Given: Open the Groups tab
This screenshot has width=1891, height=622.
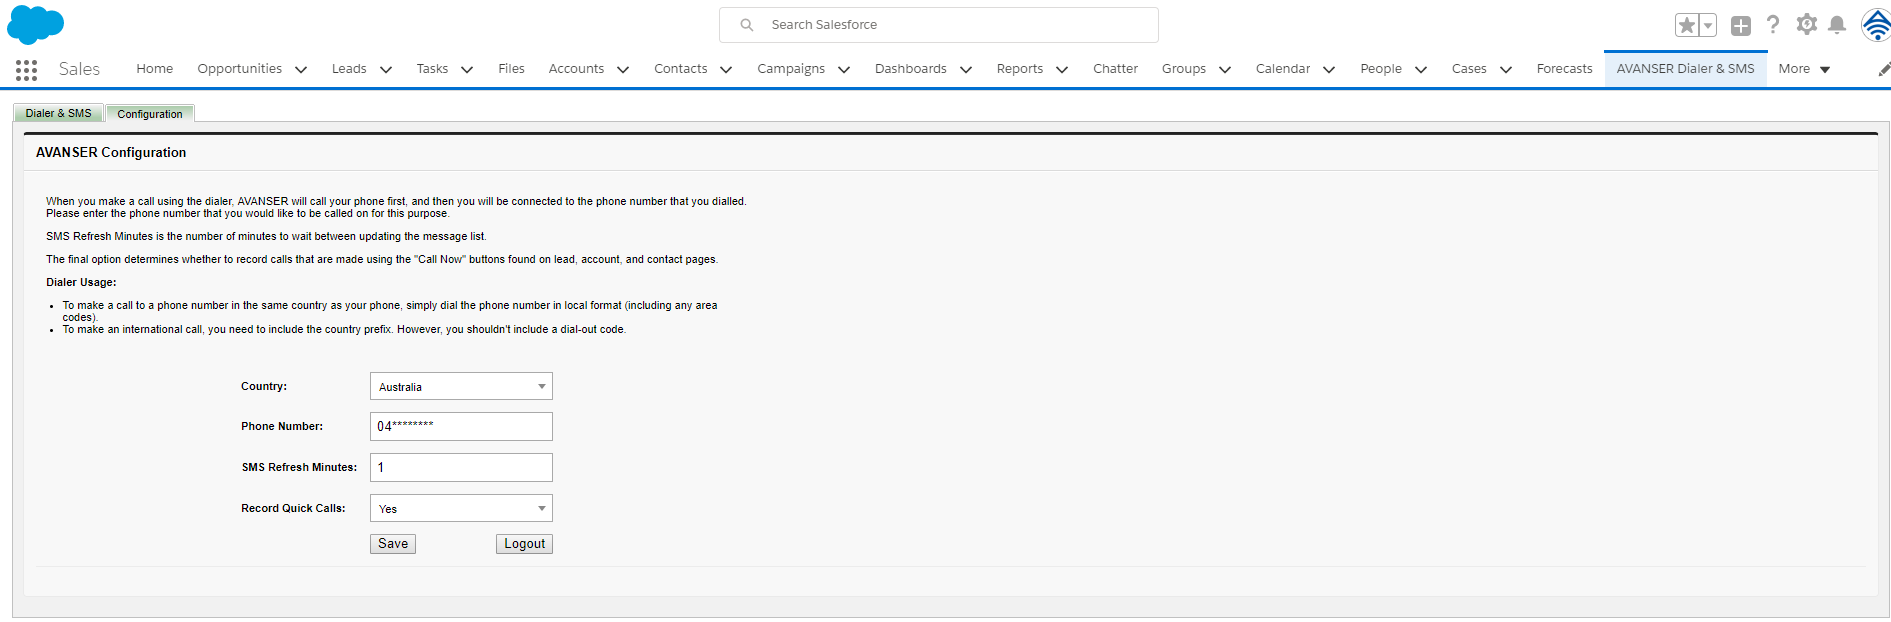Looking at the screenshot, I should pyautogui.click(x=1184, y=69).
